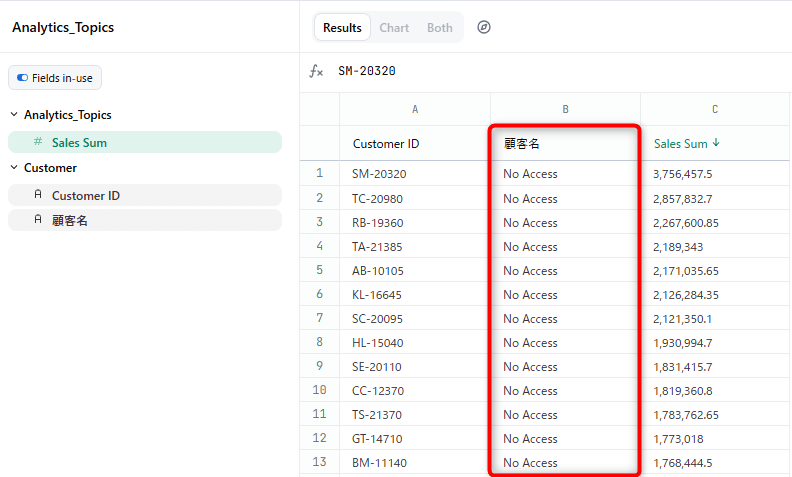Click the Sales Sum column title
This screenshot has height=477, width=792.
[680, 144]
